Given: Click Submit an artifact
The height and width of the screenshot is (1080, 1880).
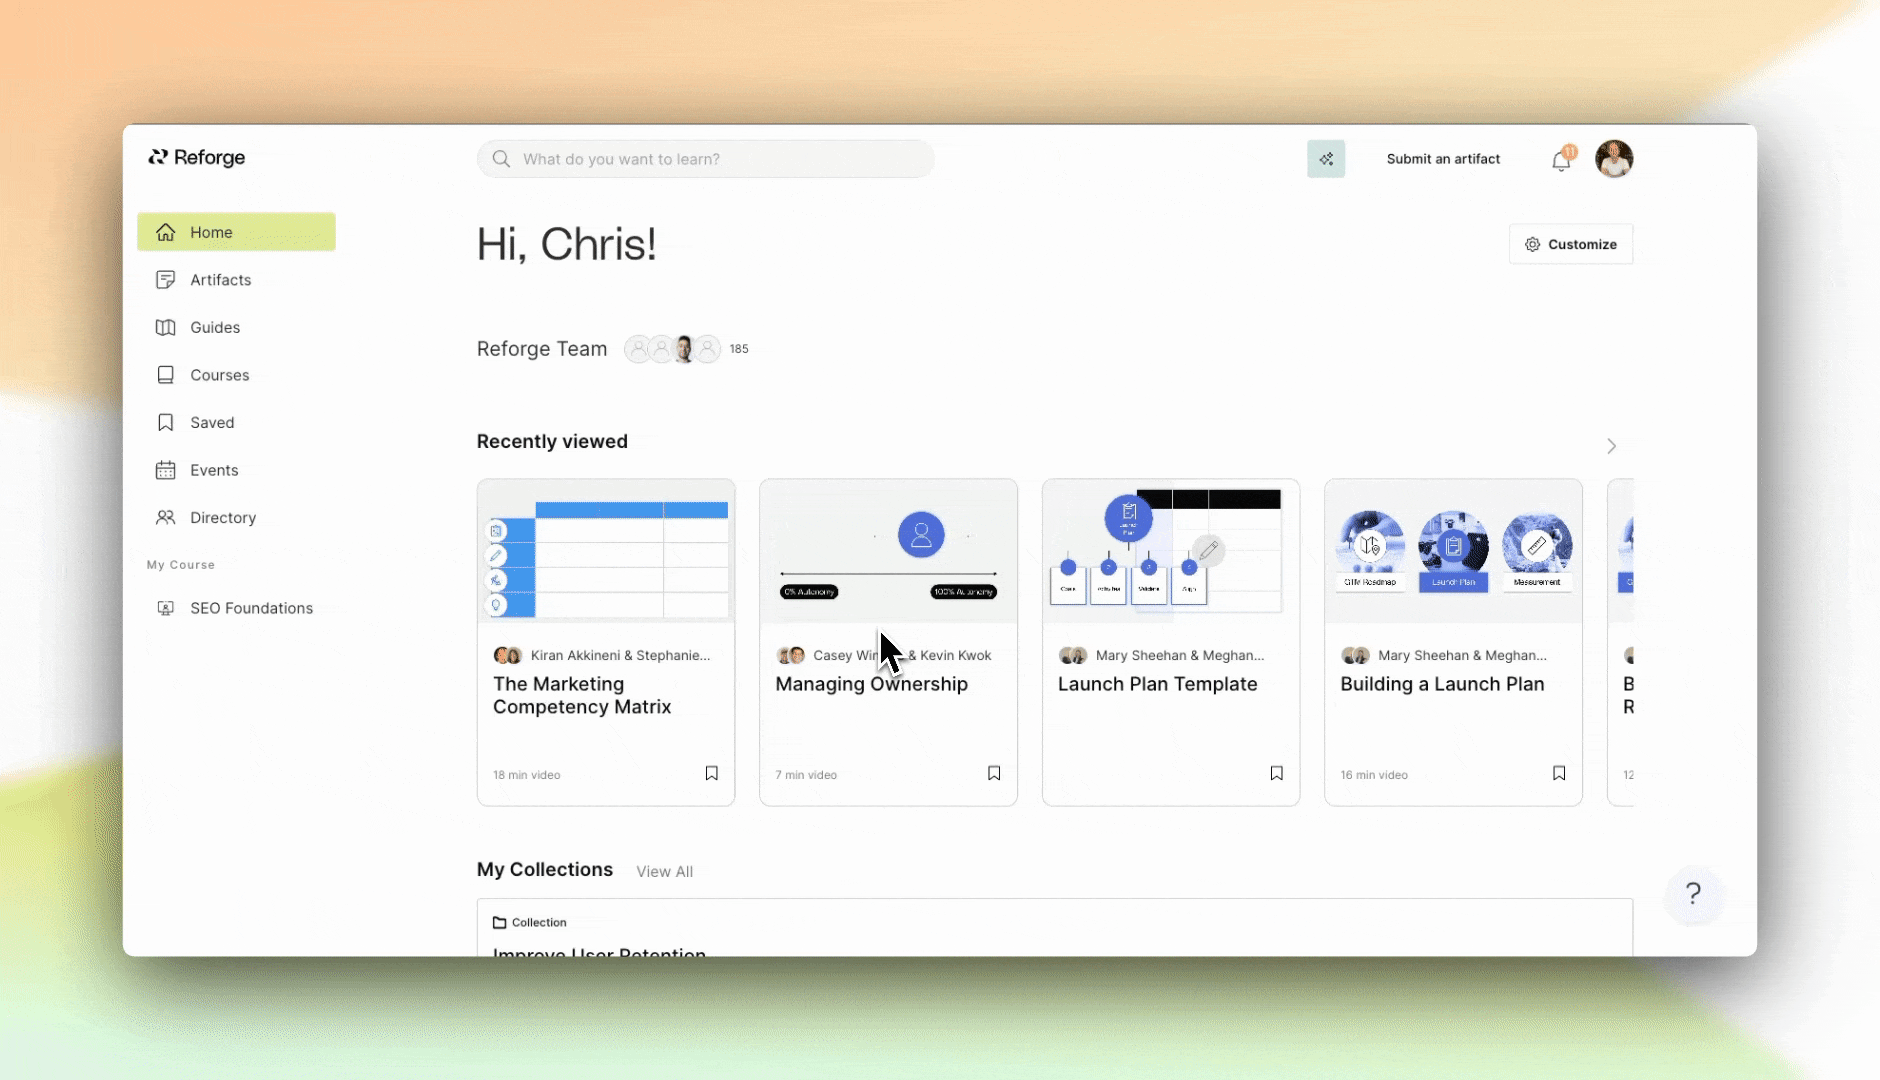Looking at the screenshot, I should coord(1443,159).
